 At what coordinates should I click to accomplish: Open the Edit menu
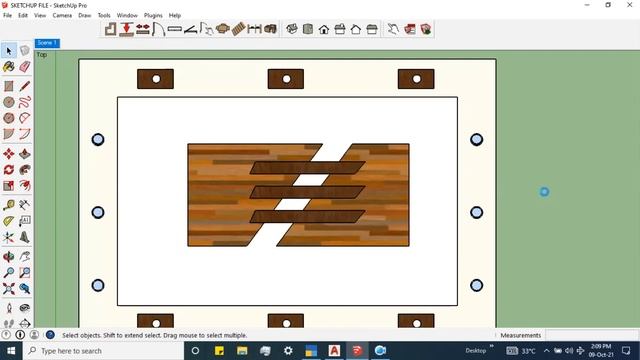(x=23, y=15)
